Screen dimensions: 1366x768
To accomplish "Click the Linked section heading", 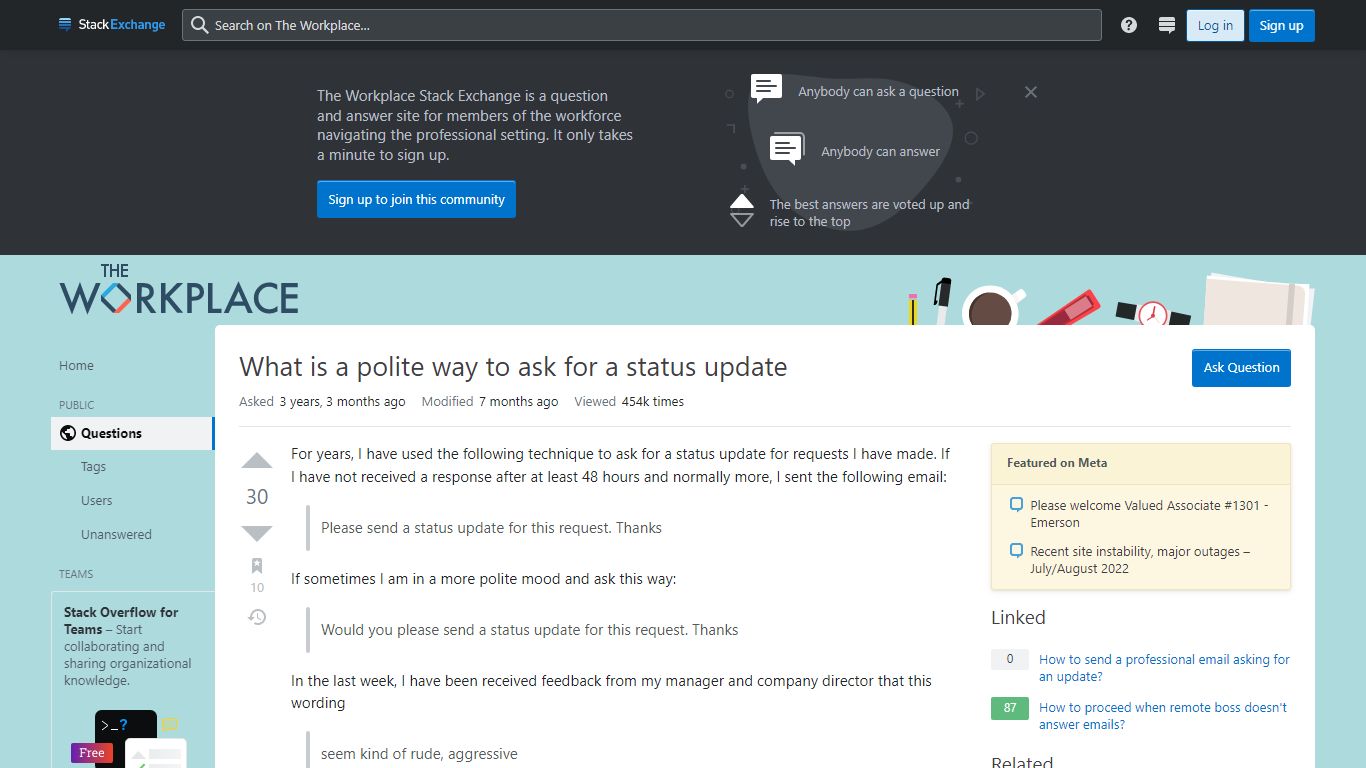I will point(1018,617).
